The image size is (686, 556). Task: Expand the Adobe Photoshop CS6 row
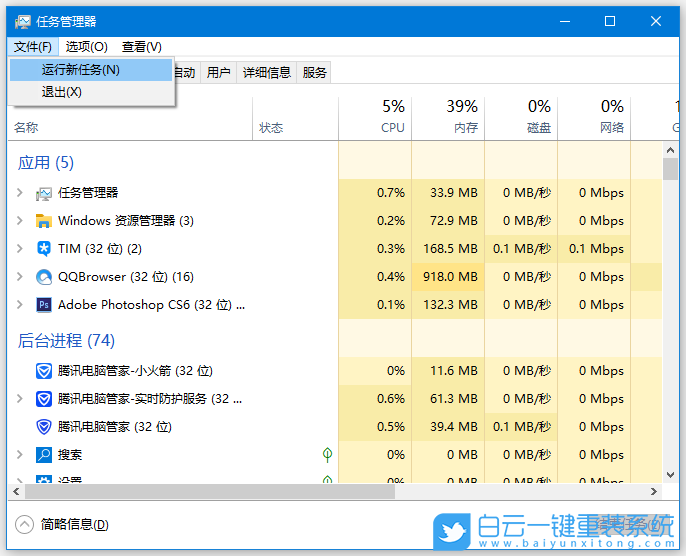click(x=19, y=304)
